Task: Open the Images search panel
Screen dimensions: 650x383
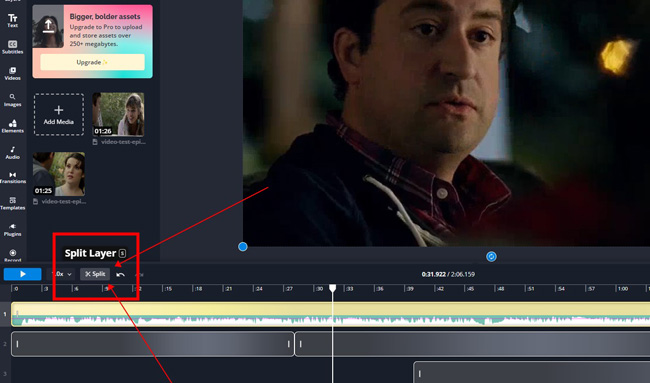Action: pos(12,100)
